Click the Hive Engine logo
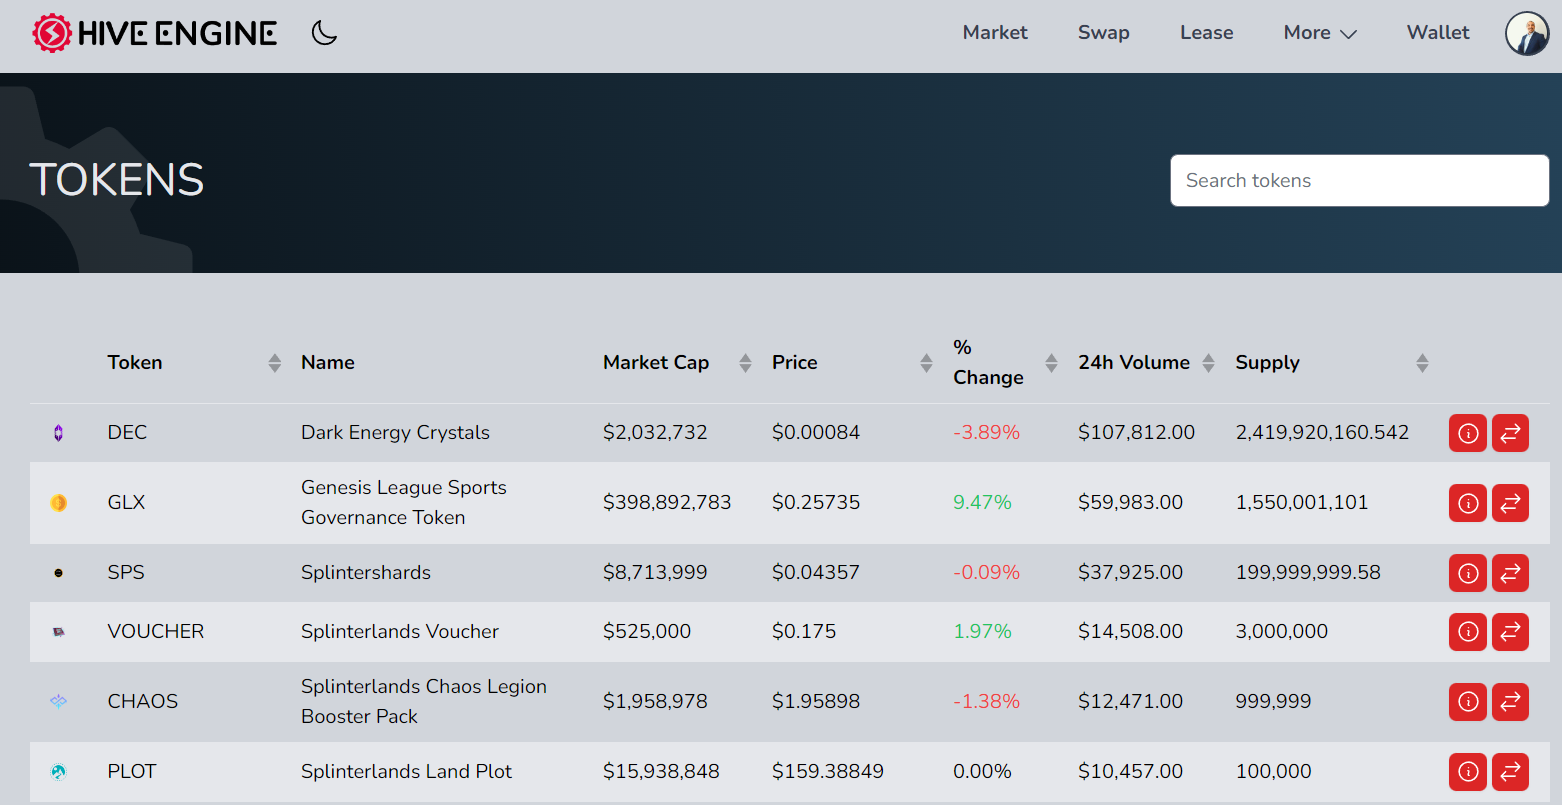This screenshot has height=805, width=1562. (155, 33)
